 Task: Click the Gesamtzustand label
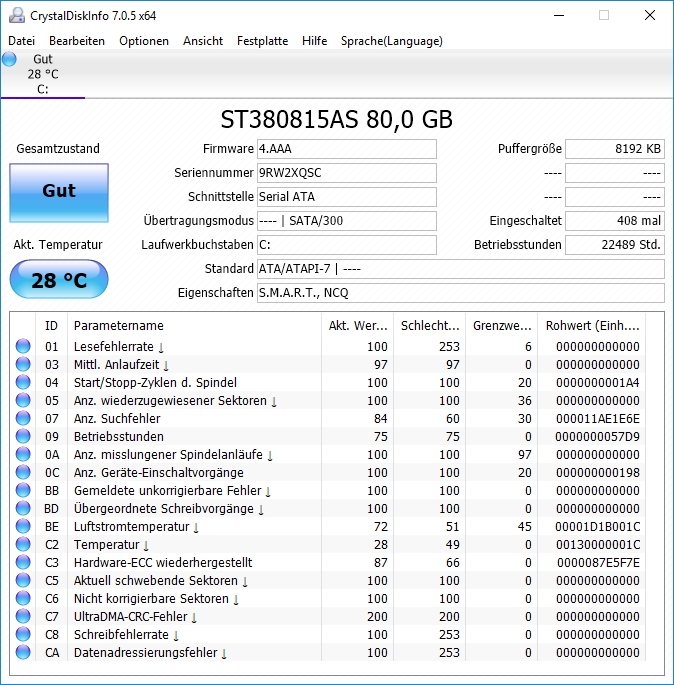(58, 149)
